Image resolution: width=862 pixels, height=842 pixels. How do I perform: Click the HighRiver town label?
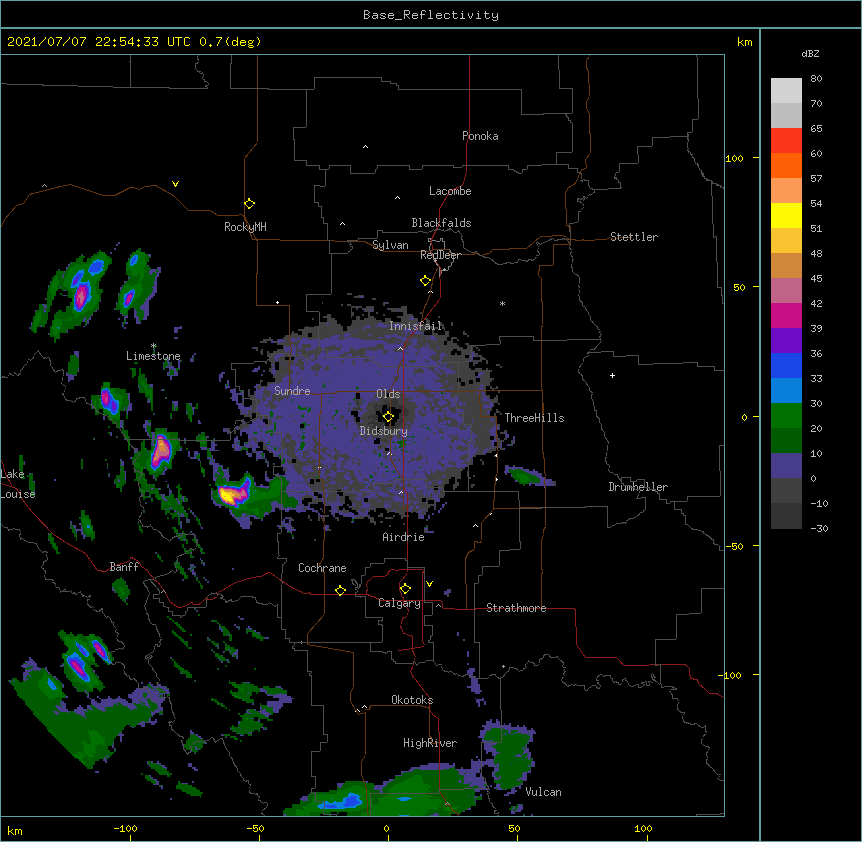click(x=430, y=743)
